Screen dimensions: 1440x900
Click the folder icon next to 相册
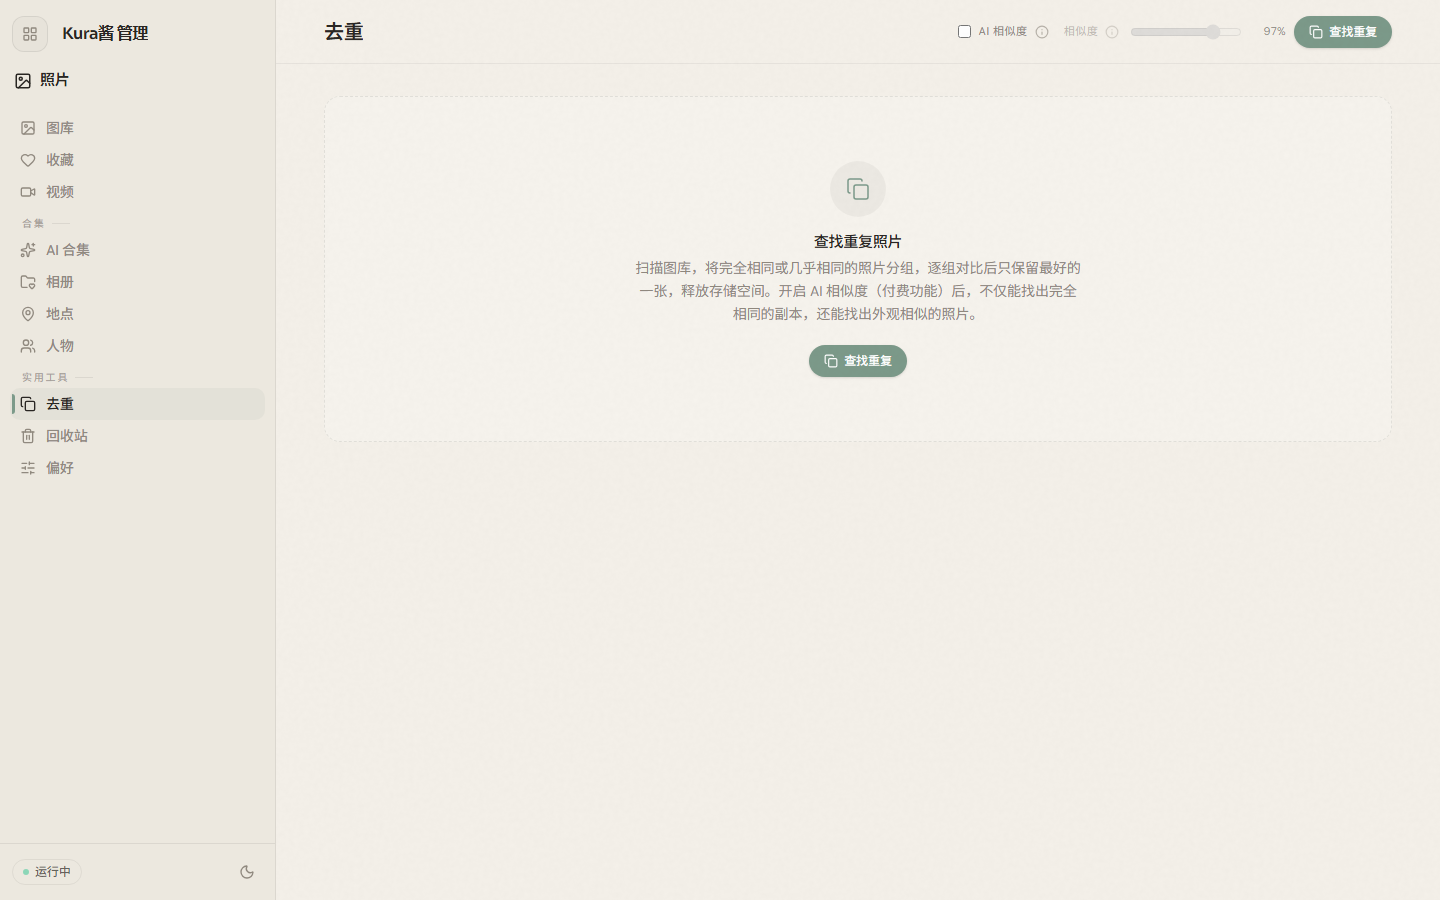coord(28,282)
